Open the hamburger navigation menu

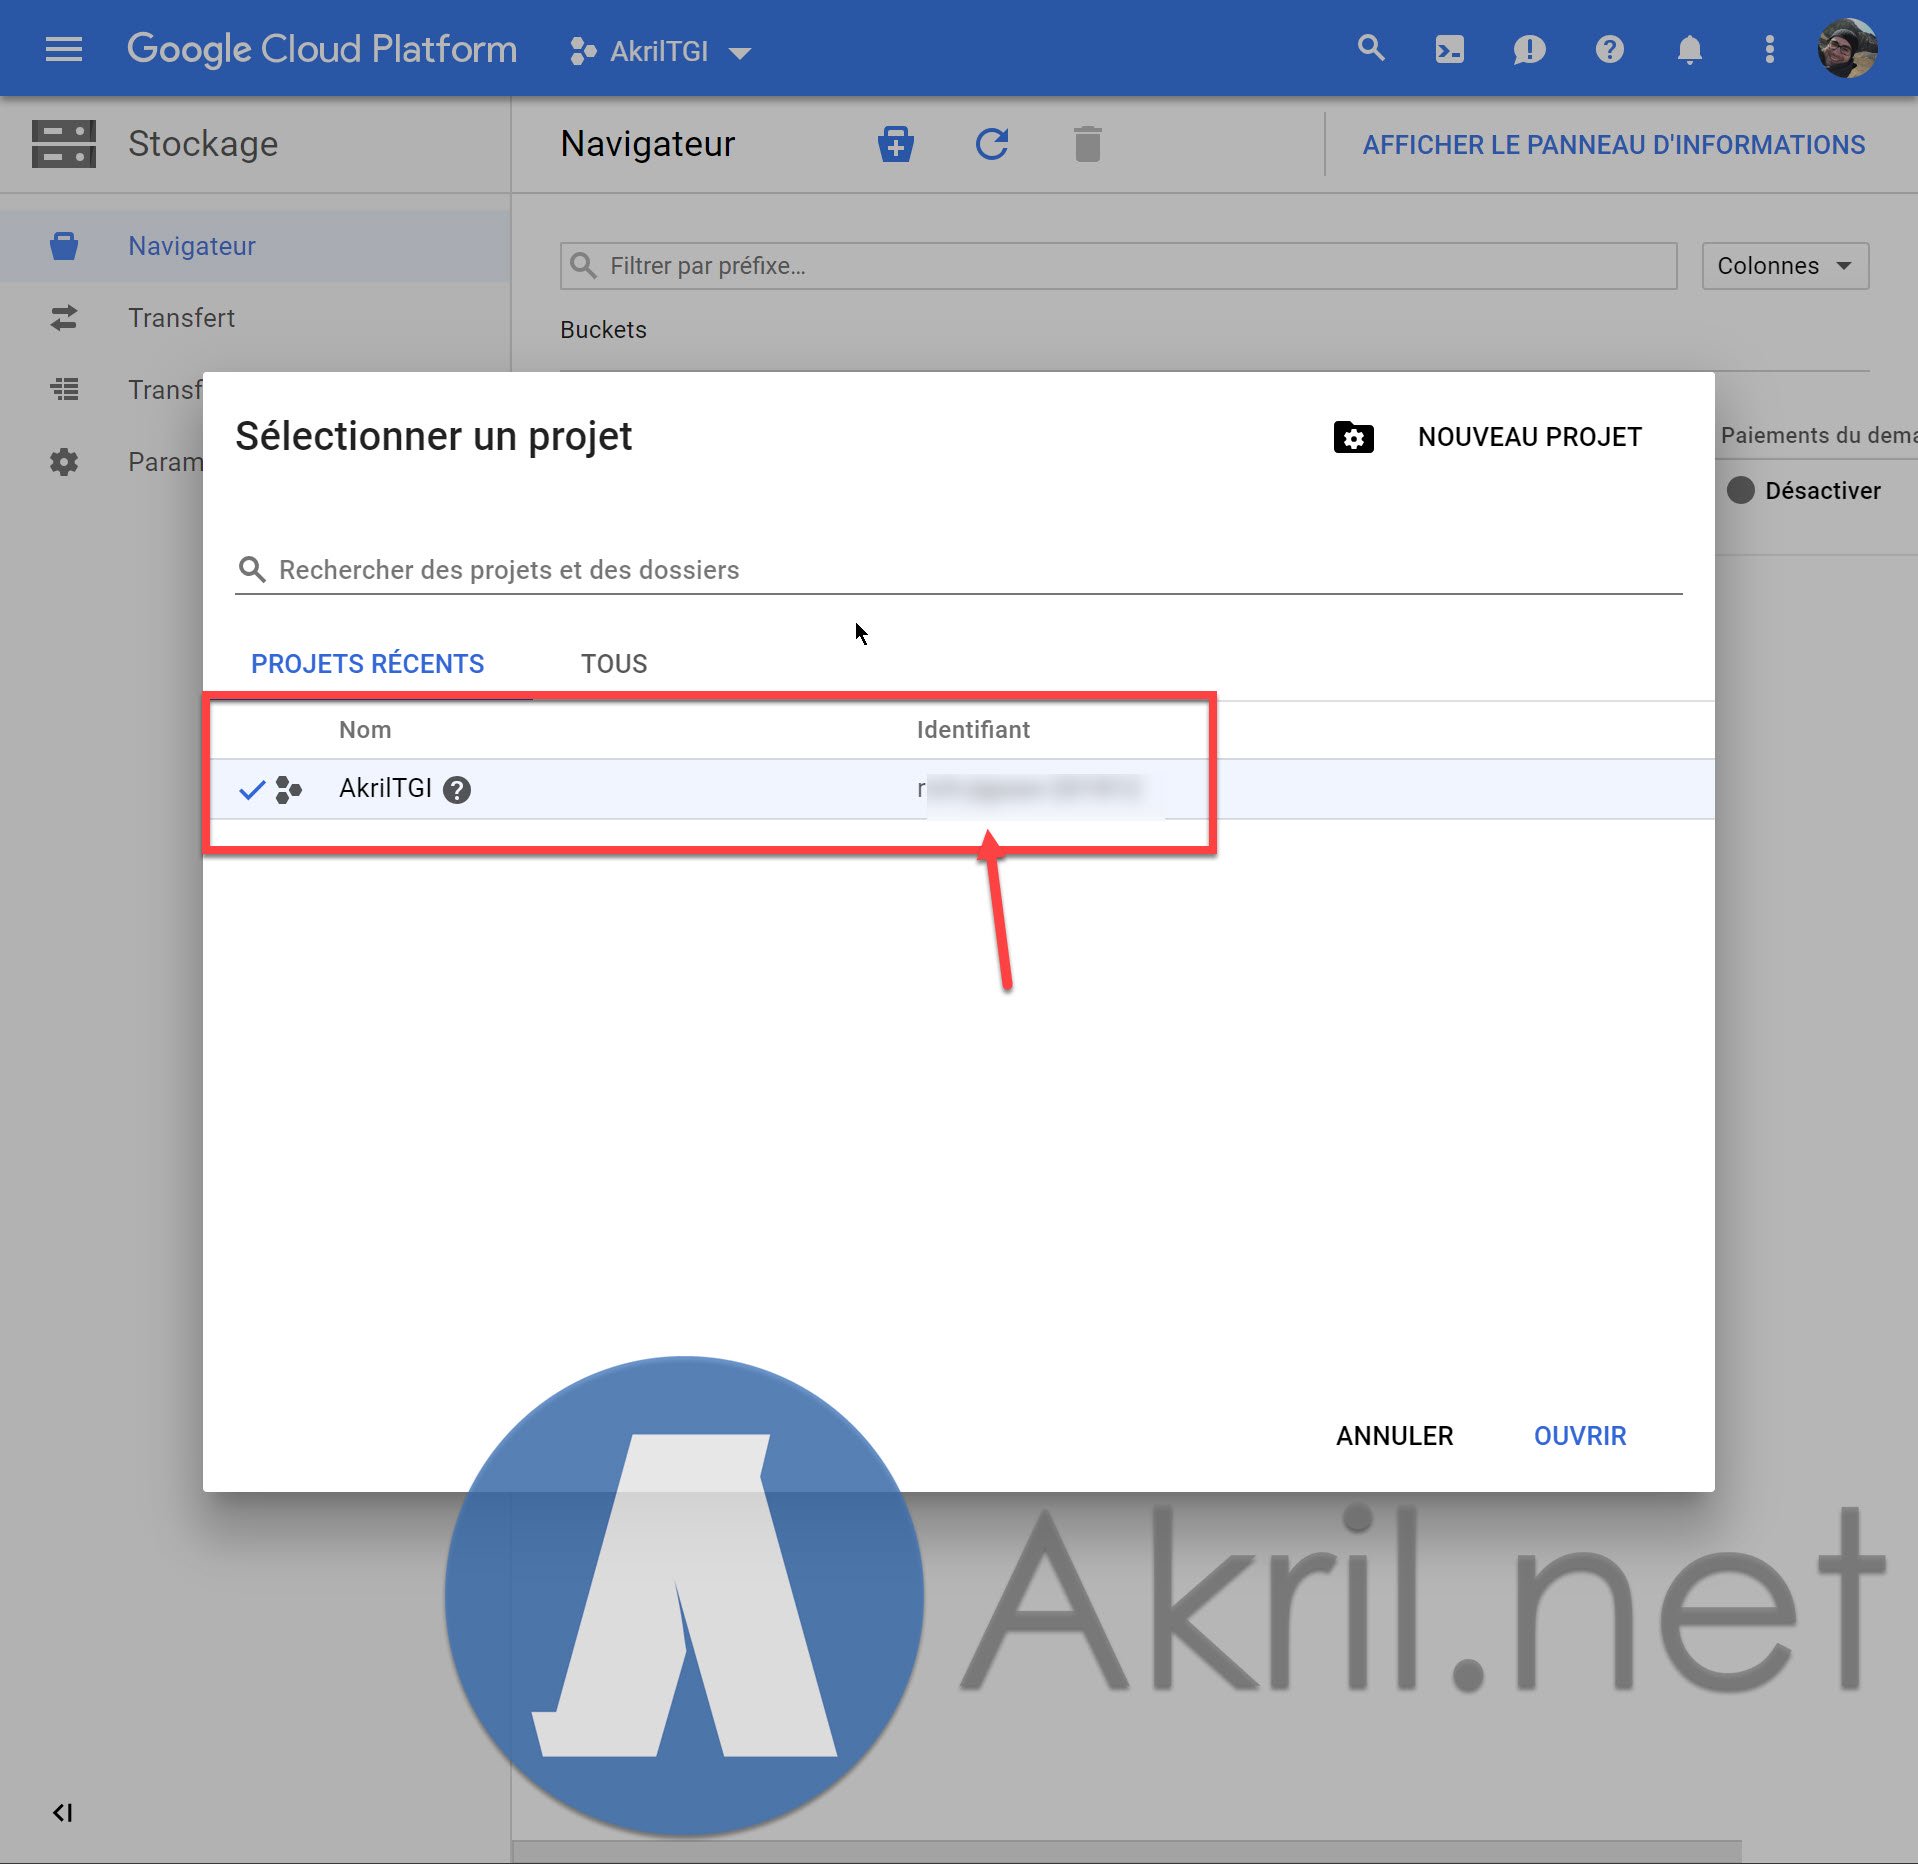(x=64, y=49)
